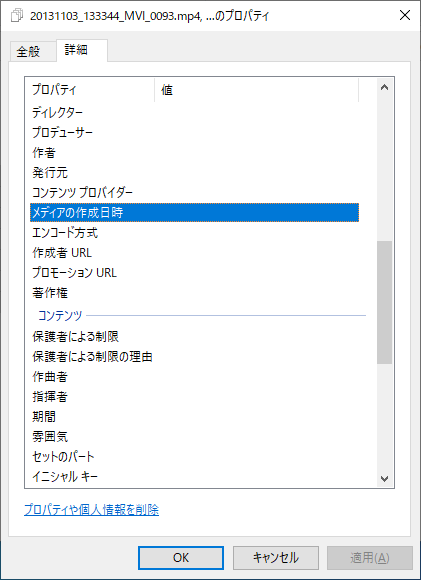Select the 指揮者 property row

pos(194,397)
